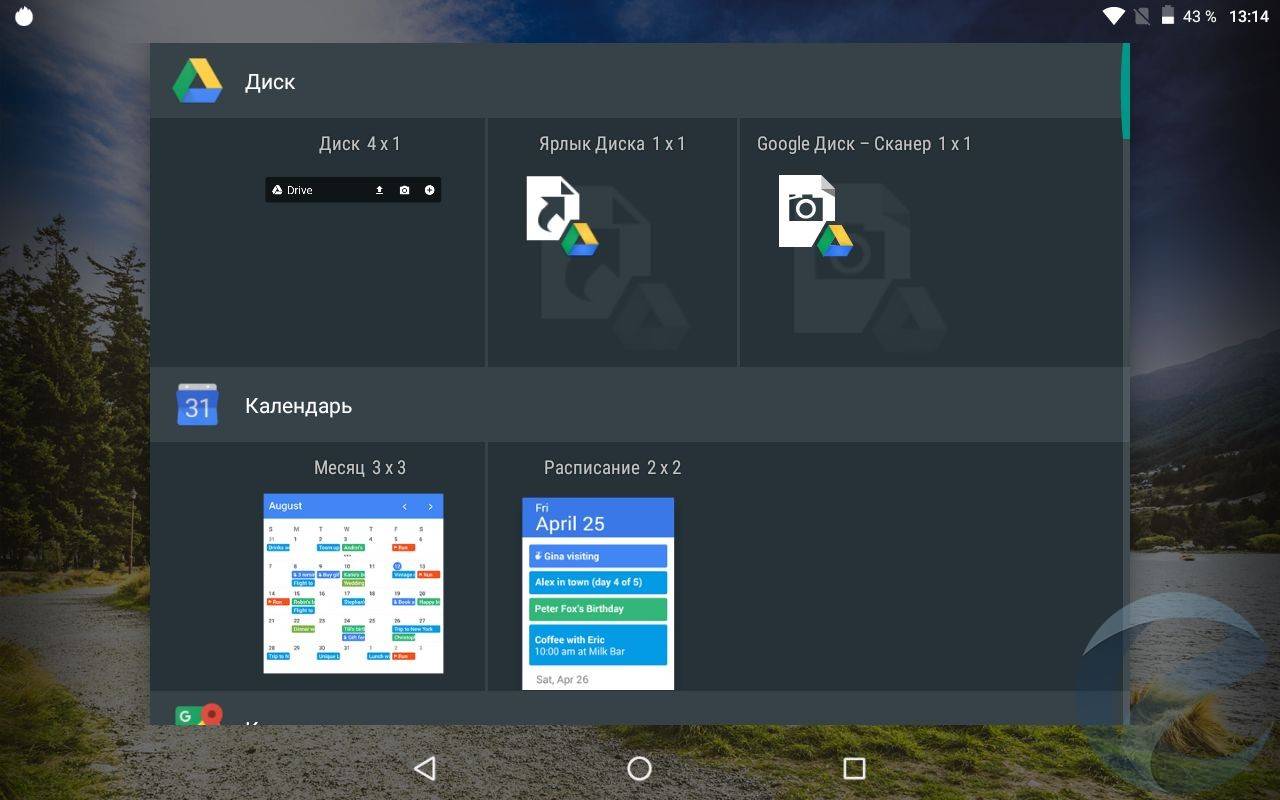Viewport: 1280px width, 800px height.
Task: Tap the Google Calendar 31 icon
Action: click(x=197, y=405)
